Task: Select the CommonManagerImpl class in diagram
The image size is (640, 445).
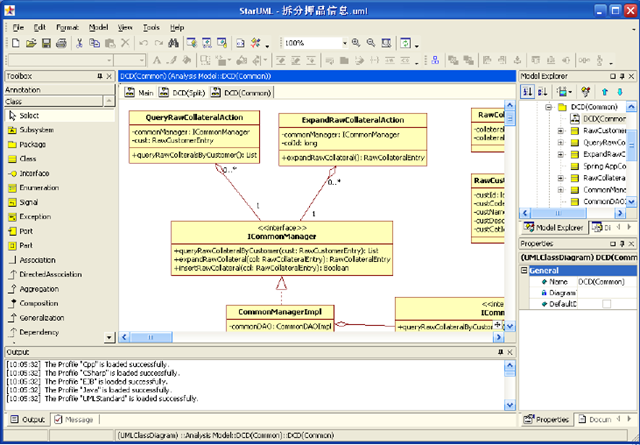Action: tap(280, 318)
